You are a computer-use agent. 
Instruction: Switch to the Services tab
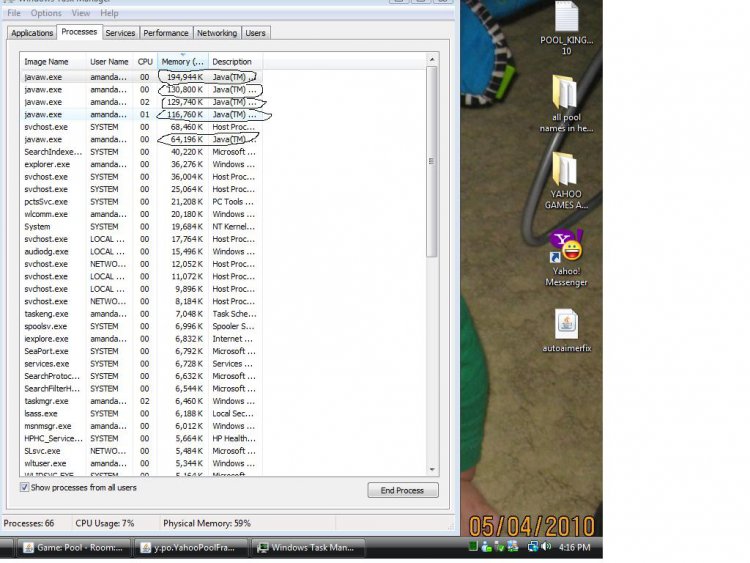(120, 33)
